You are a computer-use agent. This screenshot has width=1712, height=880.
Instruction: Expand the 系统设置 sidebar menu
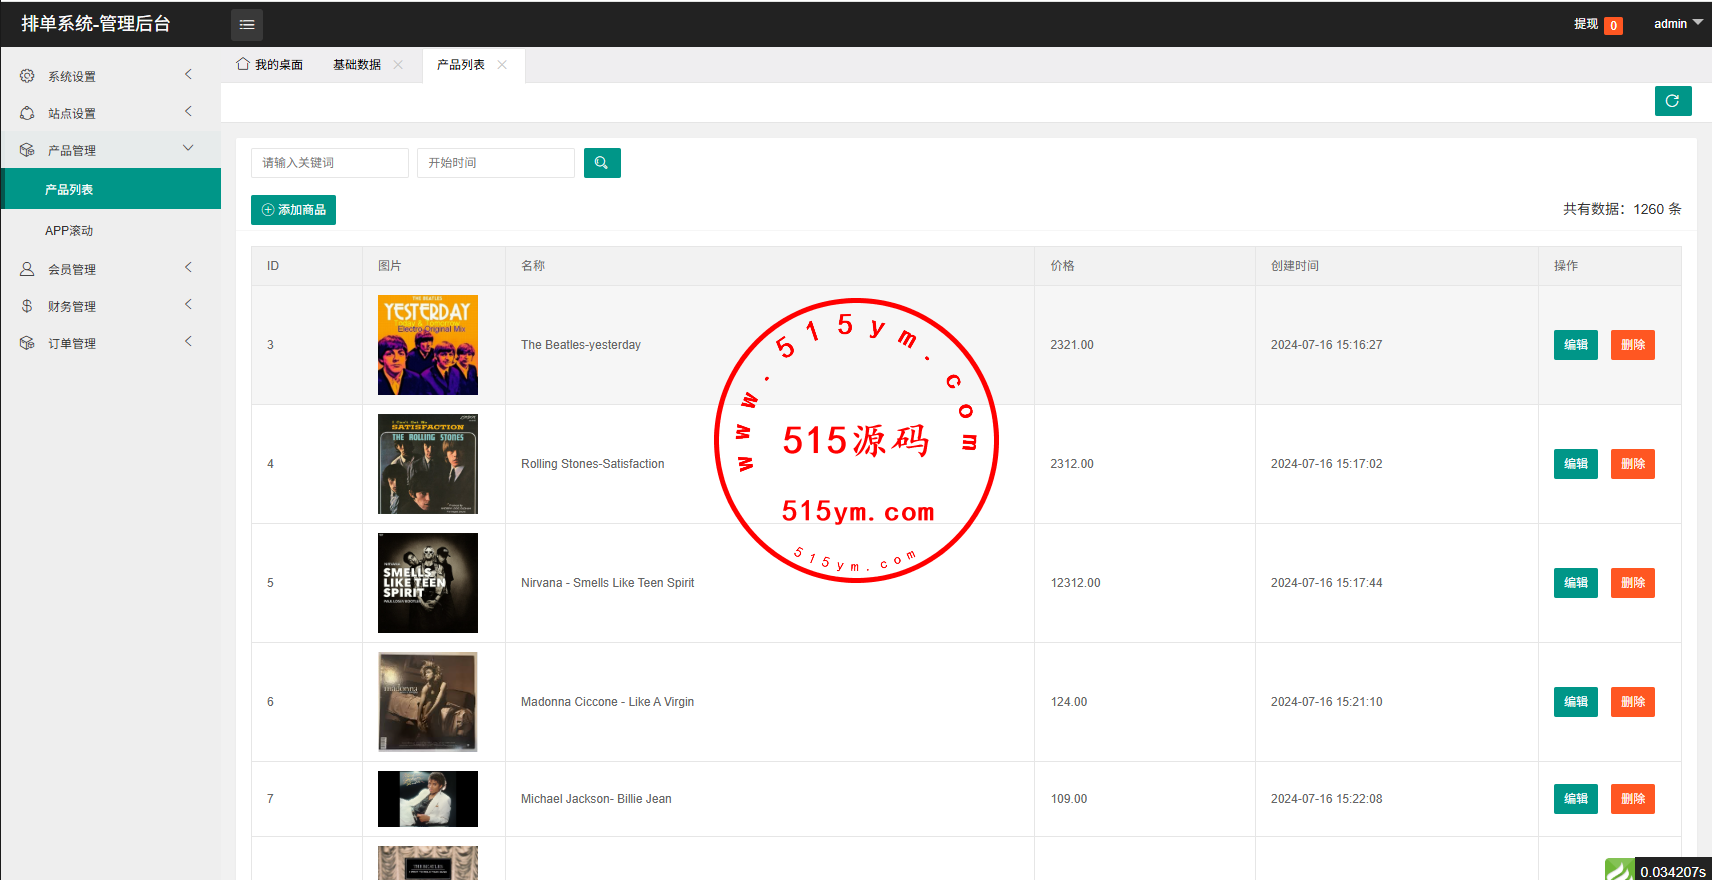[110, 76]
